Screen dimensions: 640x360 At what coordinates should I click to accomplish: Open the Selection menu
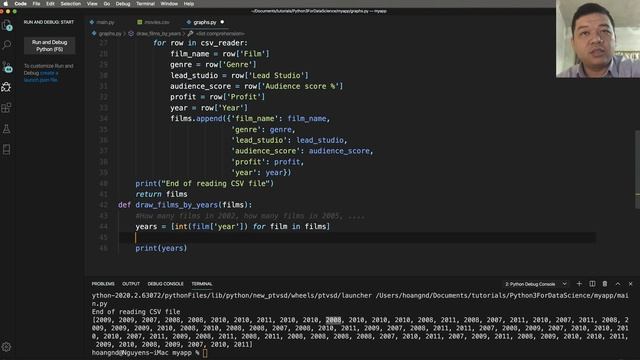(x=71, y=4)
